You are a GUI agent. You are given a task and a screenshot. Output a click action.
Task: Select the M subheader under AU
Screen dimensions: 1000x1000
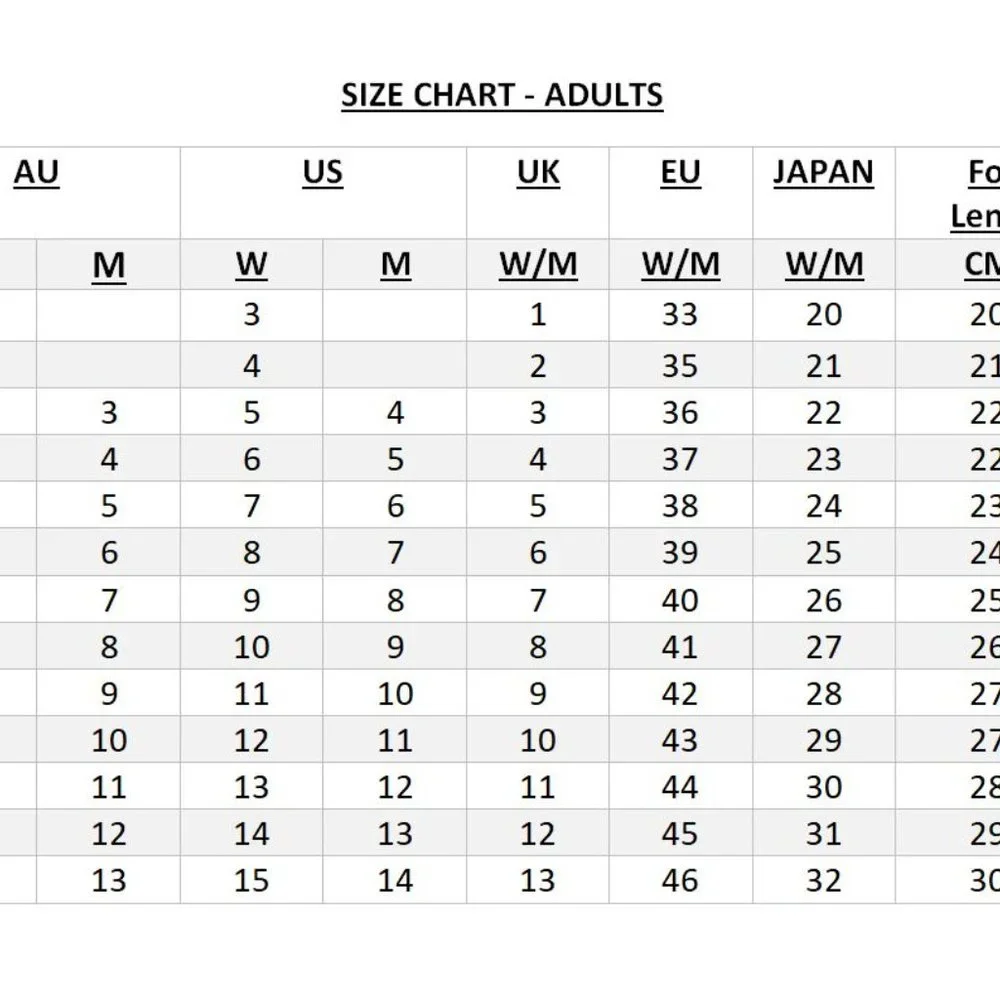point(108,265)
